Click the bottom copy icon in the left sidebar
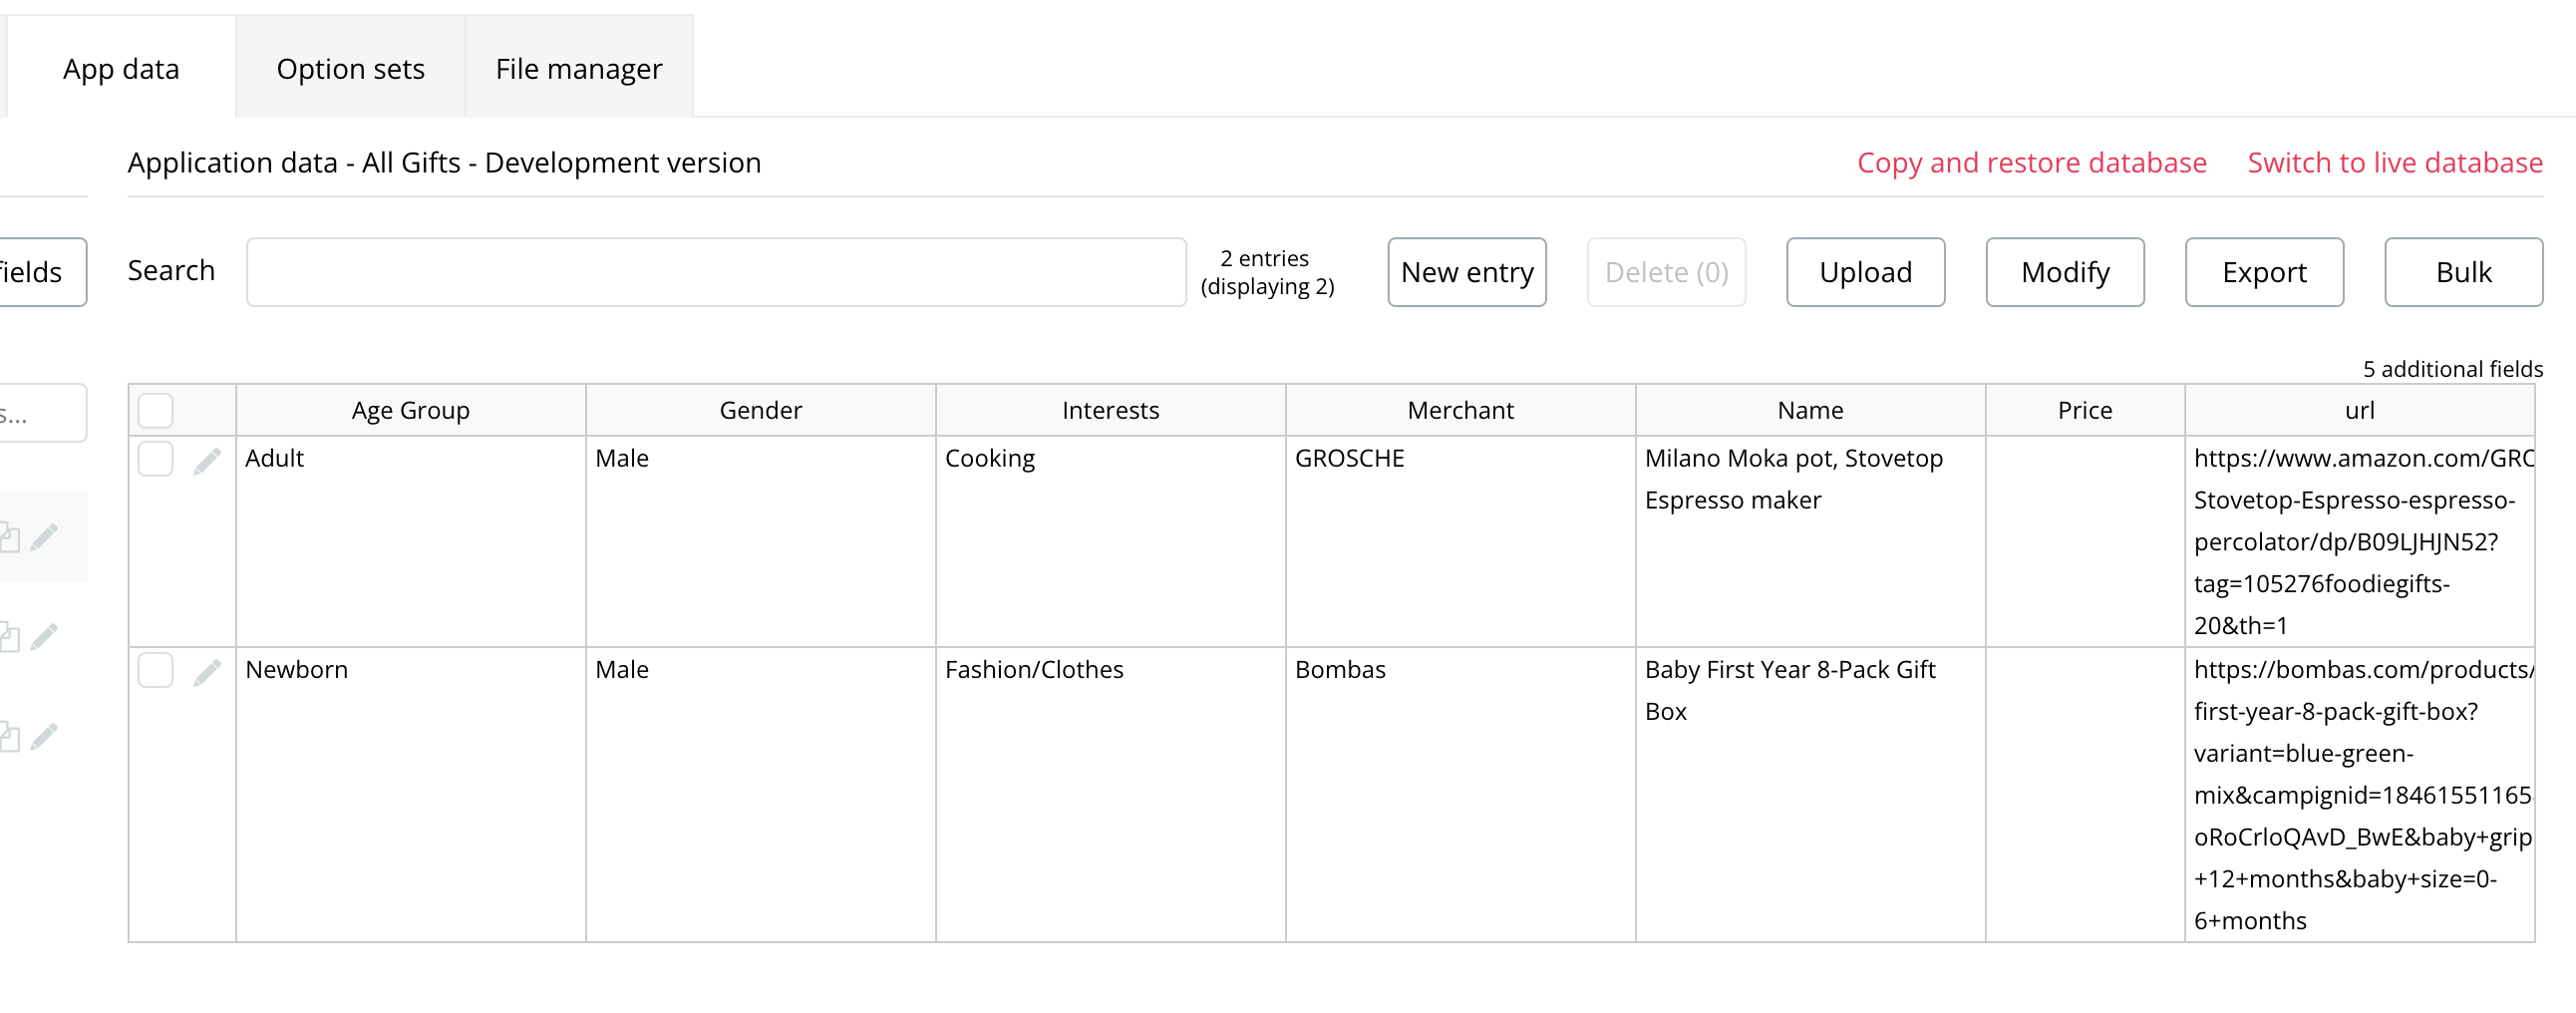 tap(10, 737)
